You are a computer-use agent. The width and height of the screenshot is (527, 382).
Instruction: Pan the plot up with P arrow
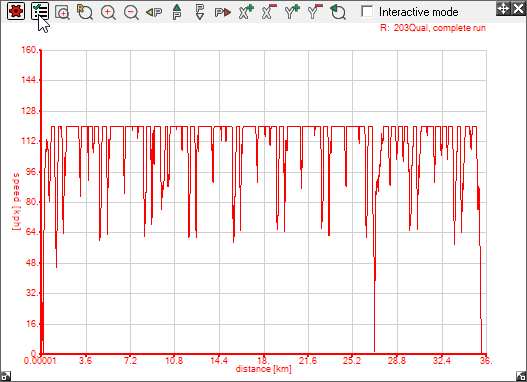tap(177, 12)
